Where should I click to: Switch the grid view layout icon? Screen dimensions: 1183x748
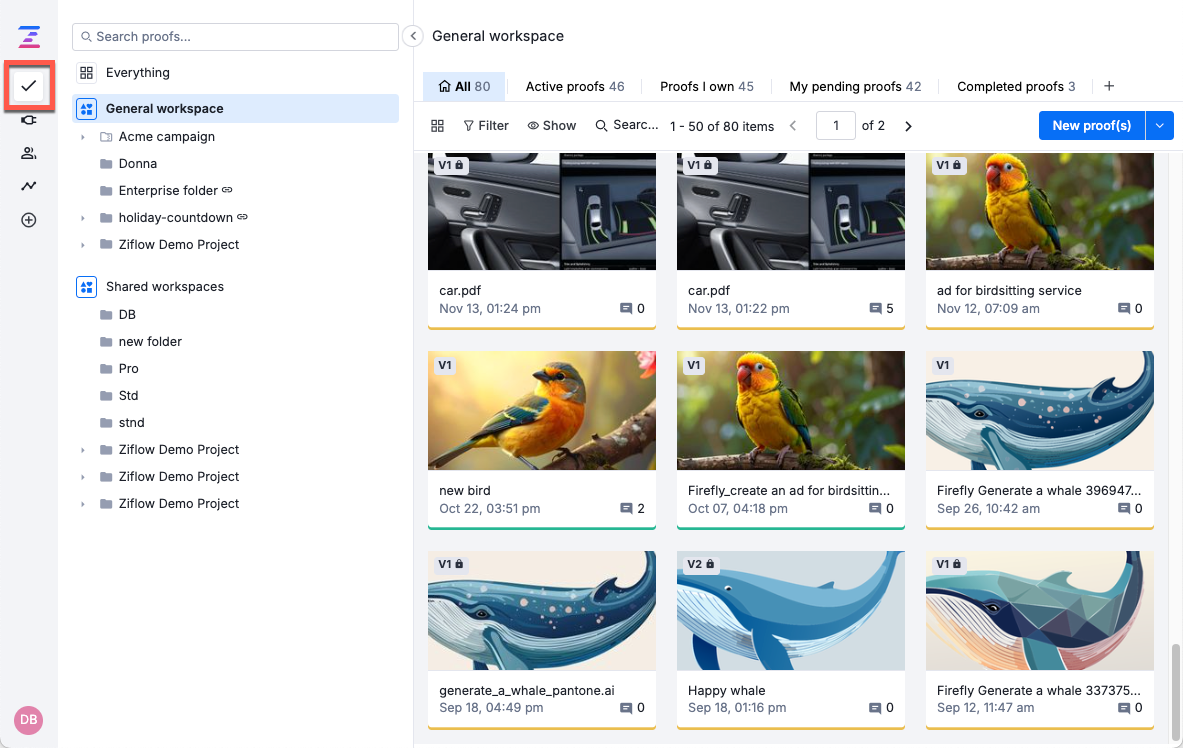point(437,126)
